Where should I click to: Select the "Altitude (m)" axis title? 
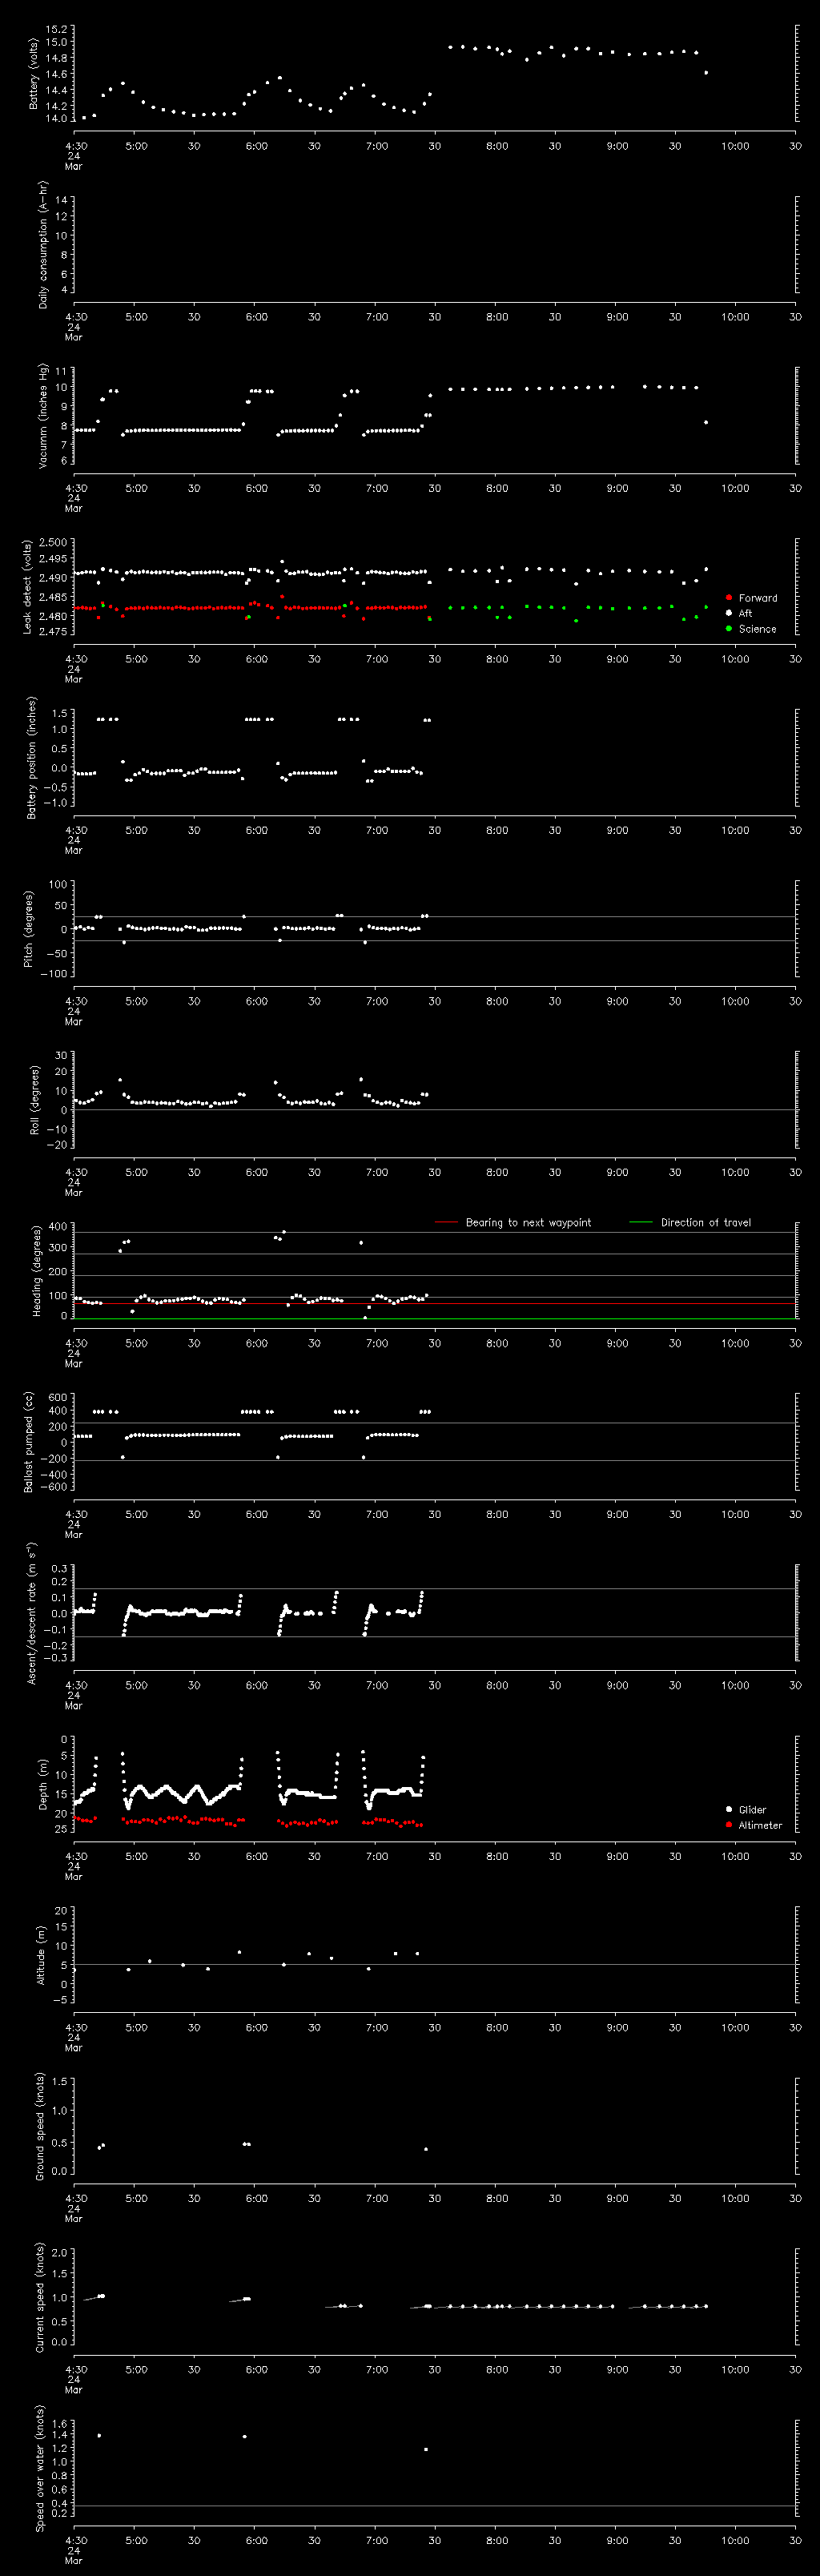(x=41, y=1955)
